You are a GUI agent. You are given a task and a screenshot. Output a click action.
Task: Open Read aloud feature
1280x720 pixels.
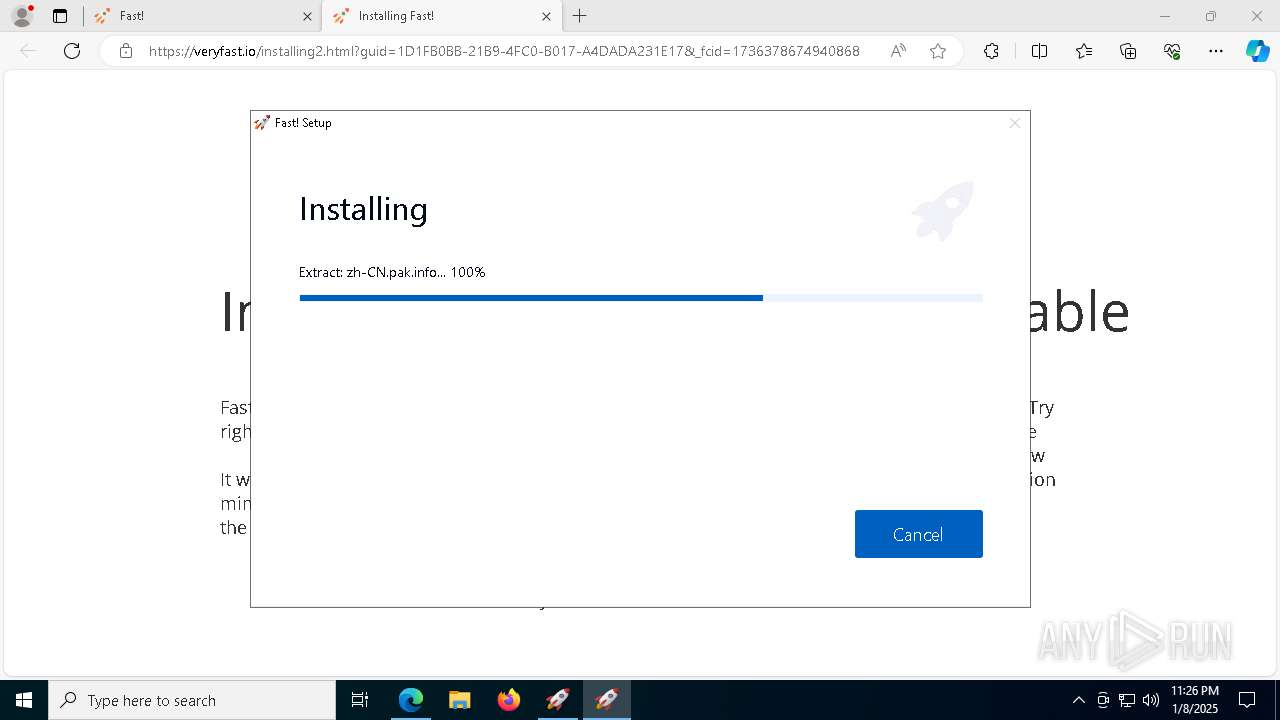tap(898, 51)
